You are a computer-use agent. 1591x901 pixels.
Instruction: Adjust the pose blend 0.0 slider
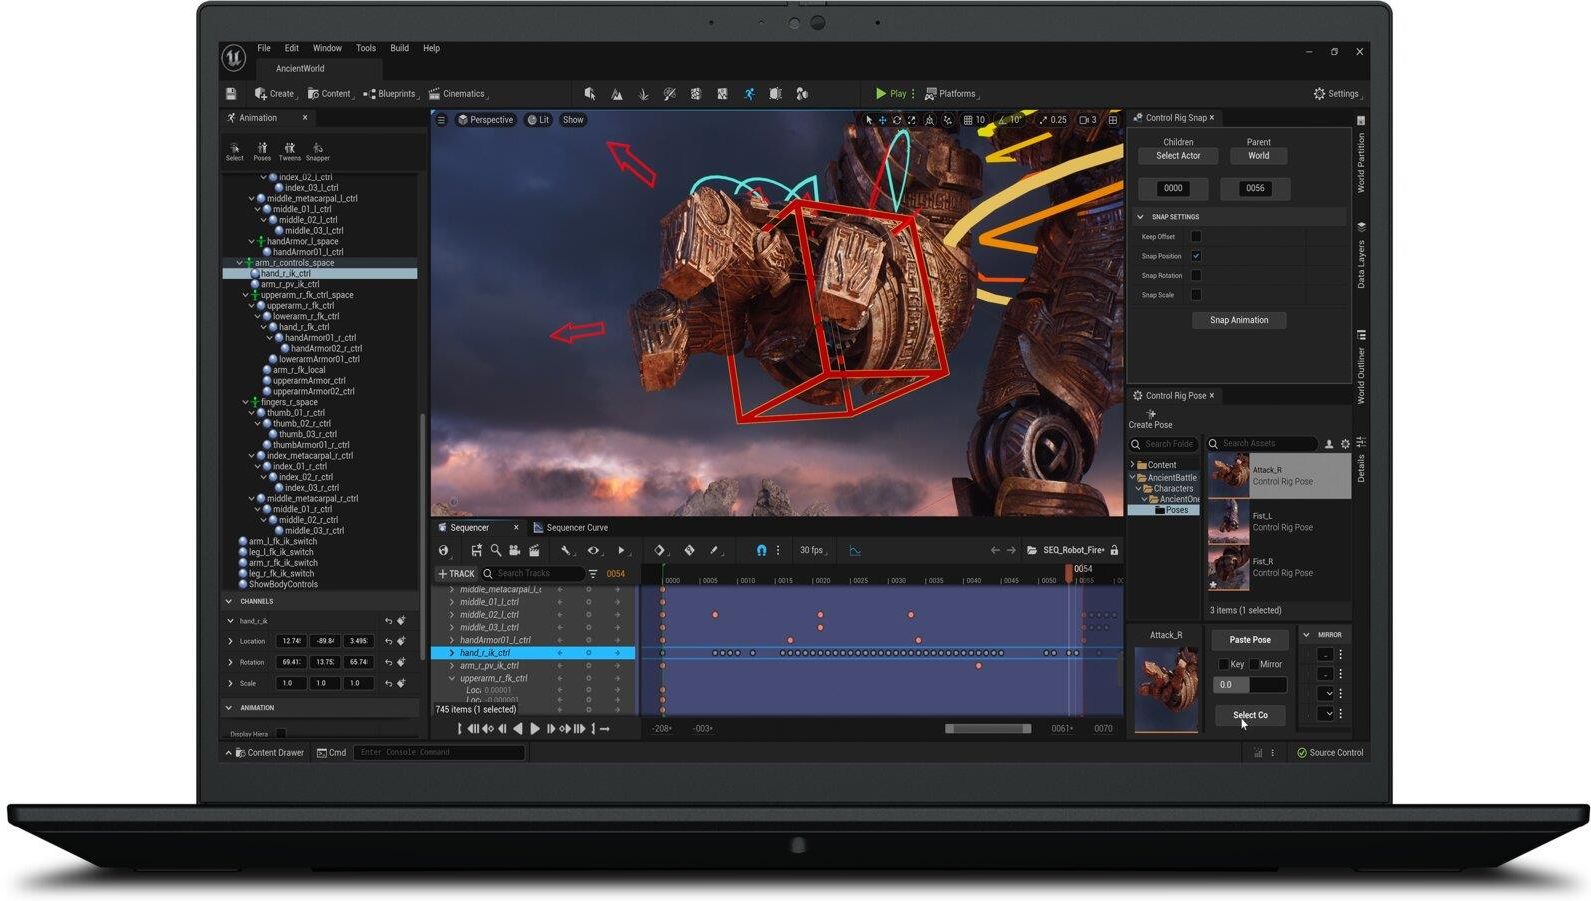click(x=1250, y=685)
